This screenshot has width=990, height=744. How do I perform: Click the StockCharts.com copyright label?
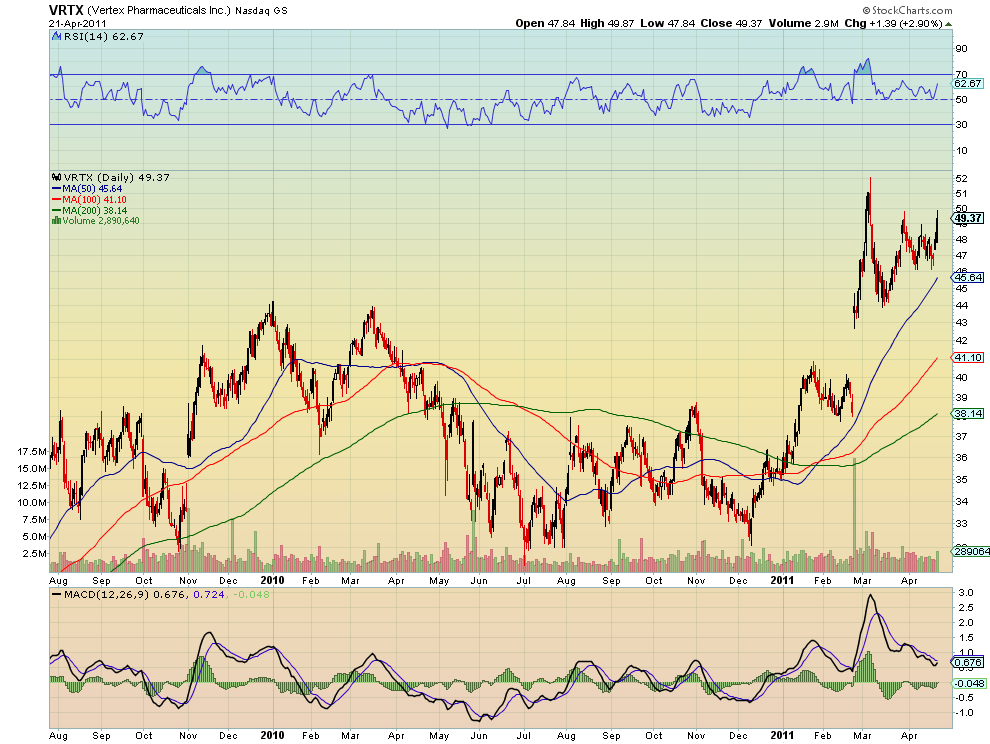[908, 10]
